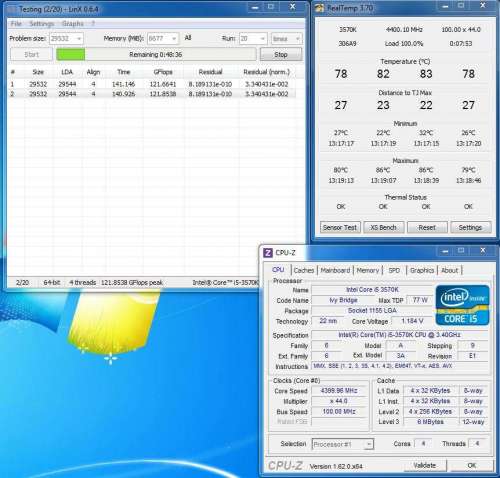Click the Validate button in CPU-Z
The image size is (500, 478).
(x=425, y=465)
